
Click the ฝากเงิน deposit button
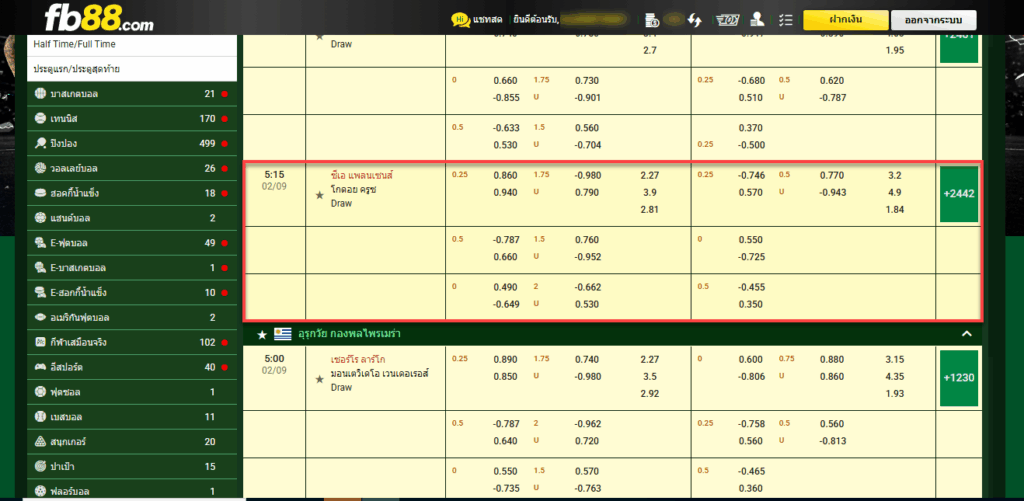click(x=844, y=20)
